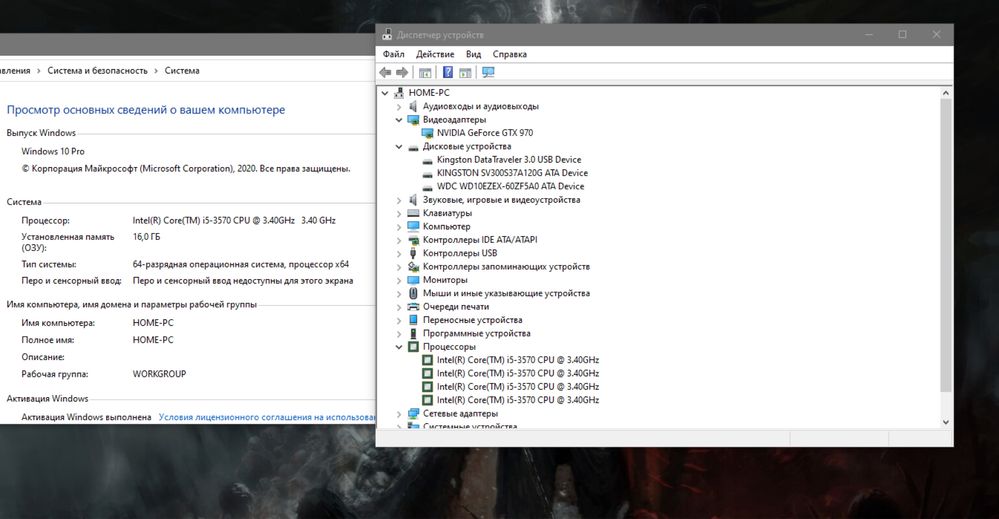This screenshot has height=519, width=999.
Task: Collapse the Дисковые устройства node
Action: (x=399, y=146)
